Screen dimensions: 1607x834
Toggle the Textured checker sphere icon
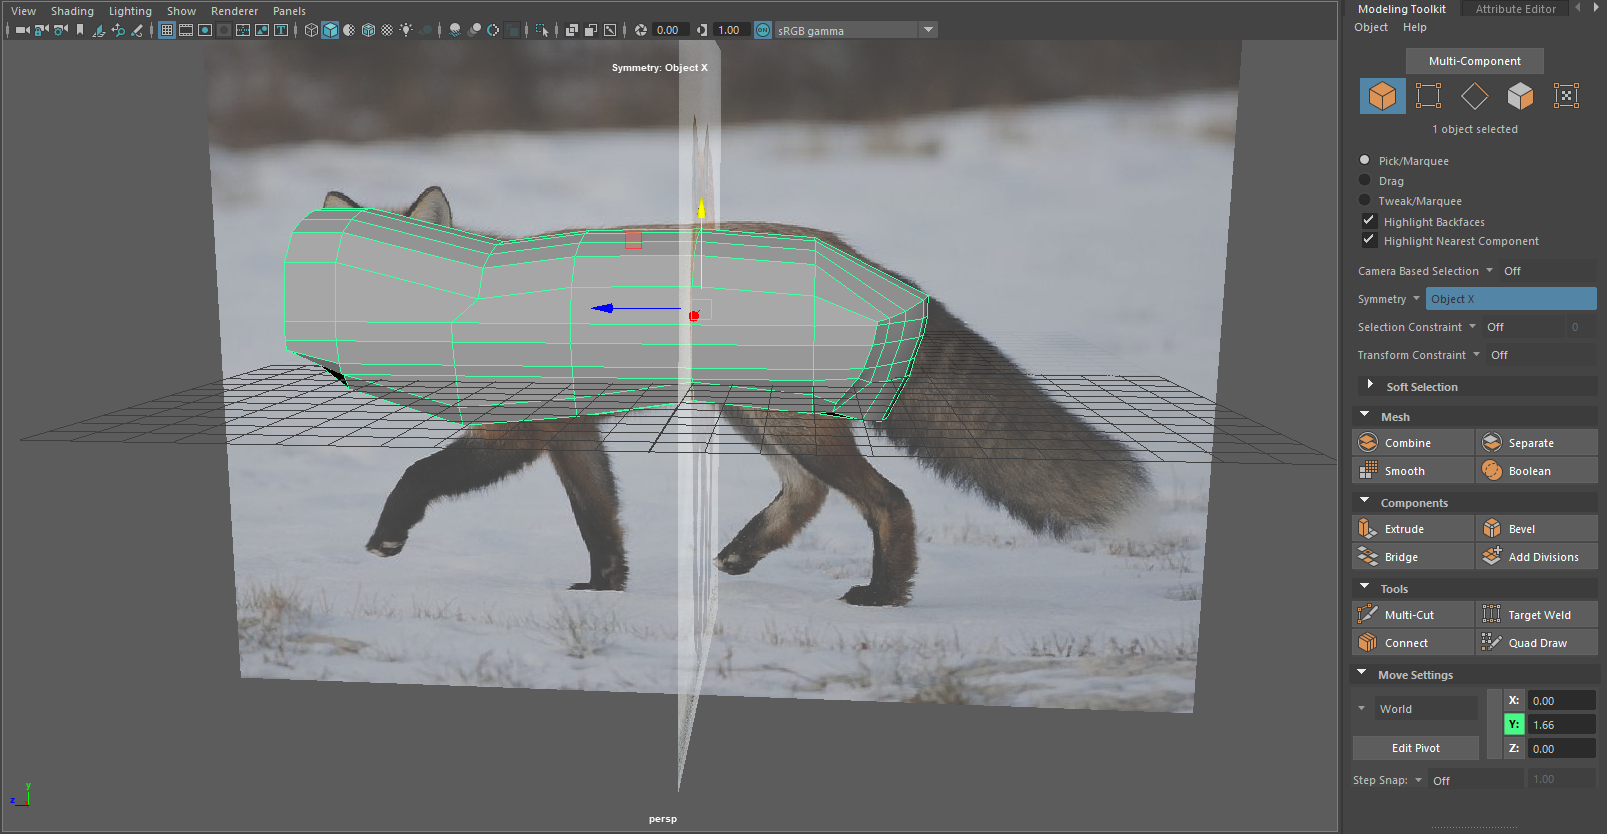(387, 30)
